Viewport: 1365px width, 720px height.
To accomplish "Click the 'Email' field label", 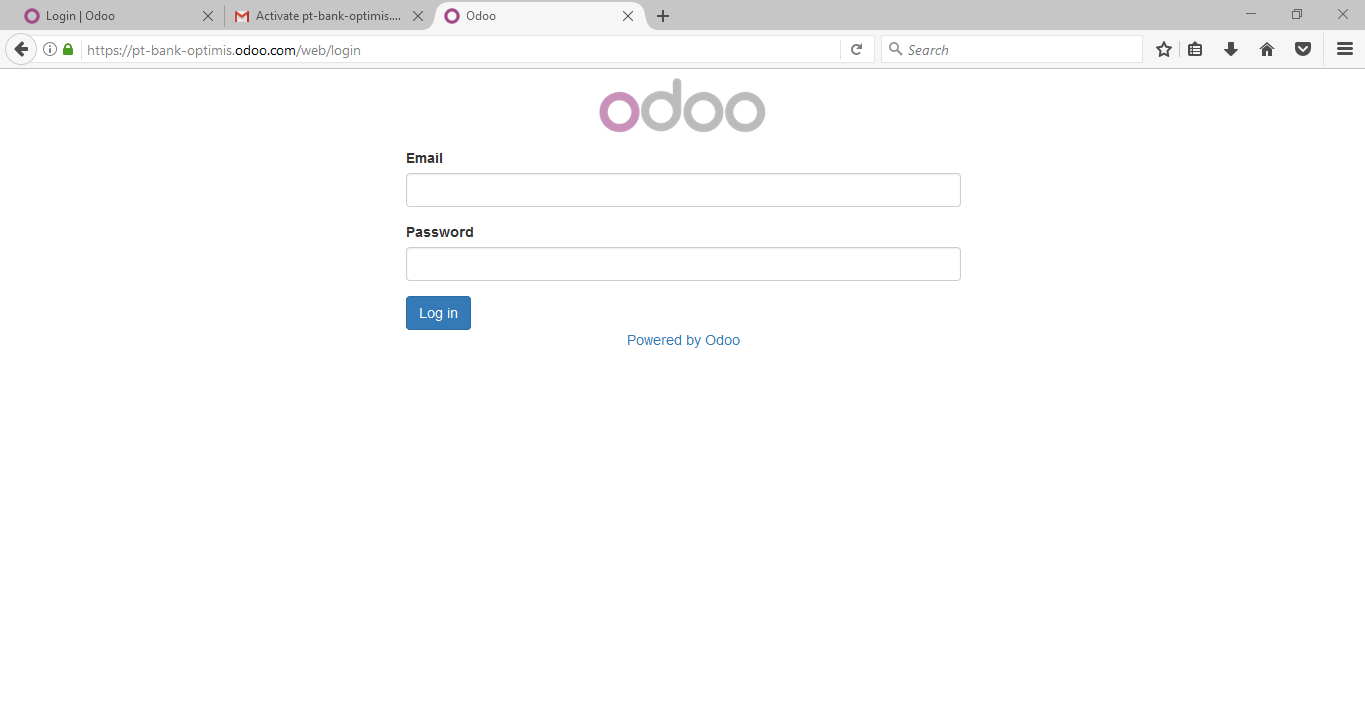I will pyautogui.click(x=424, y=158).
